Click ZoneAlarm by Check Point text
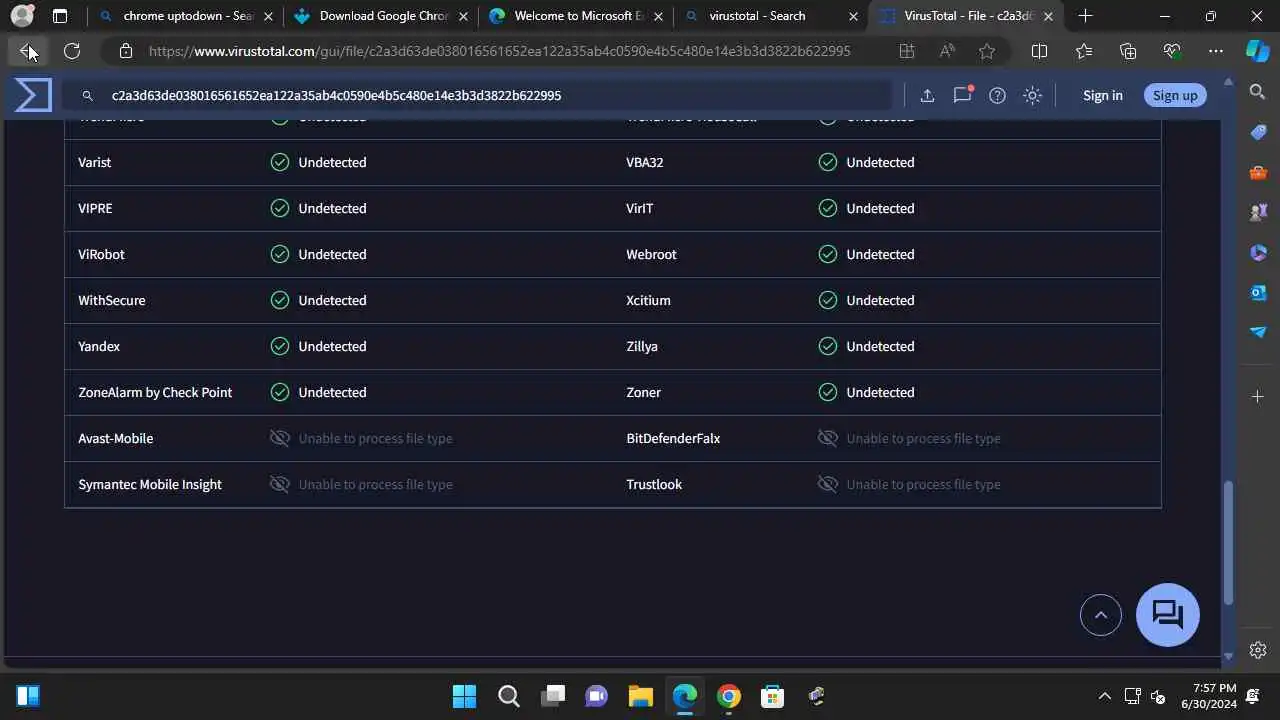This screenshot has width=1280, height=720. coord(155,392)
